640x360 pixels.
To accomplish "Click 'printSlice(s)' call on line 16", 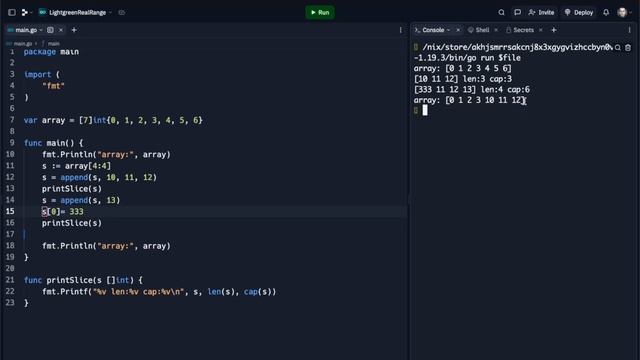I will tap(71, 223).
